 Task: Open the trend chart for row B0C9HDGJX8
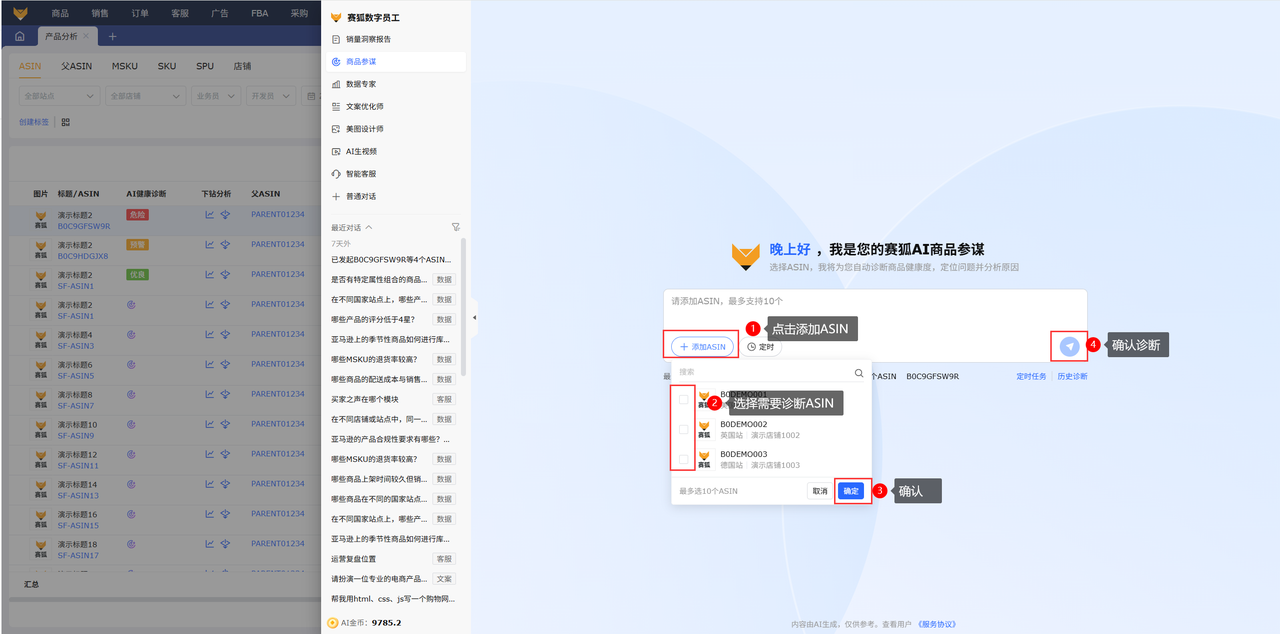[210, 244]
